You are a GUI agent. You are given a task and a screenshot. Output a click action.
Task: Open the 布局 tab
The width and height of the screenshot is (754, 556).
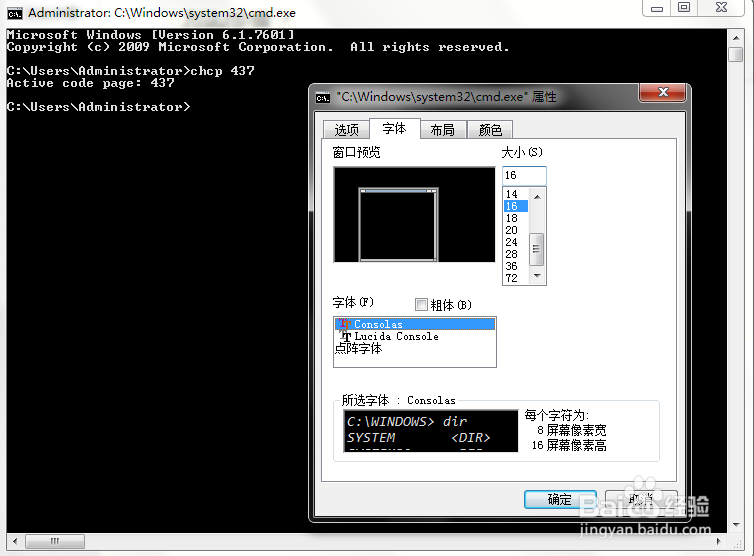click(x=442, y=130)
